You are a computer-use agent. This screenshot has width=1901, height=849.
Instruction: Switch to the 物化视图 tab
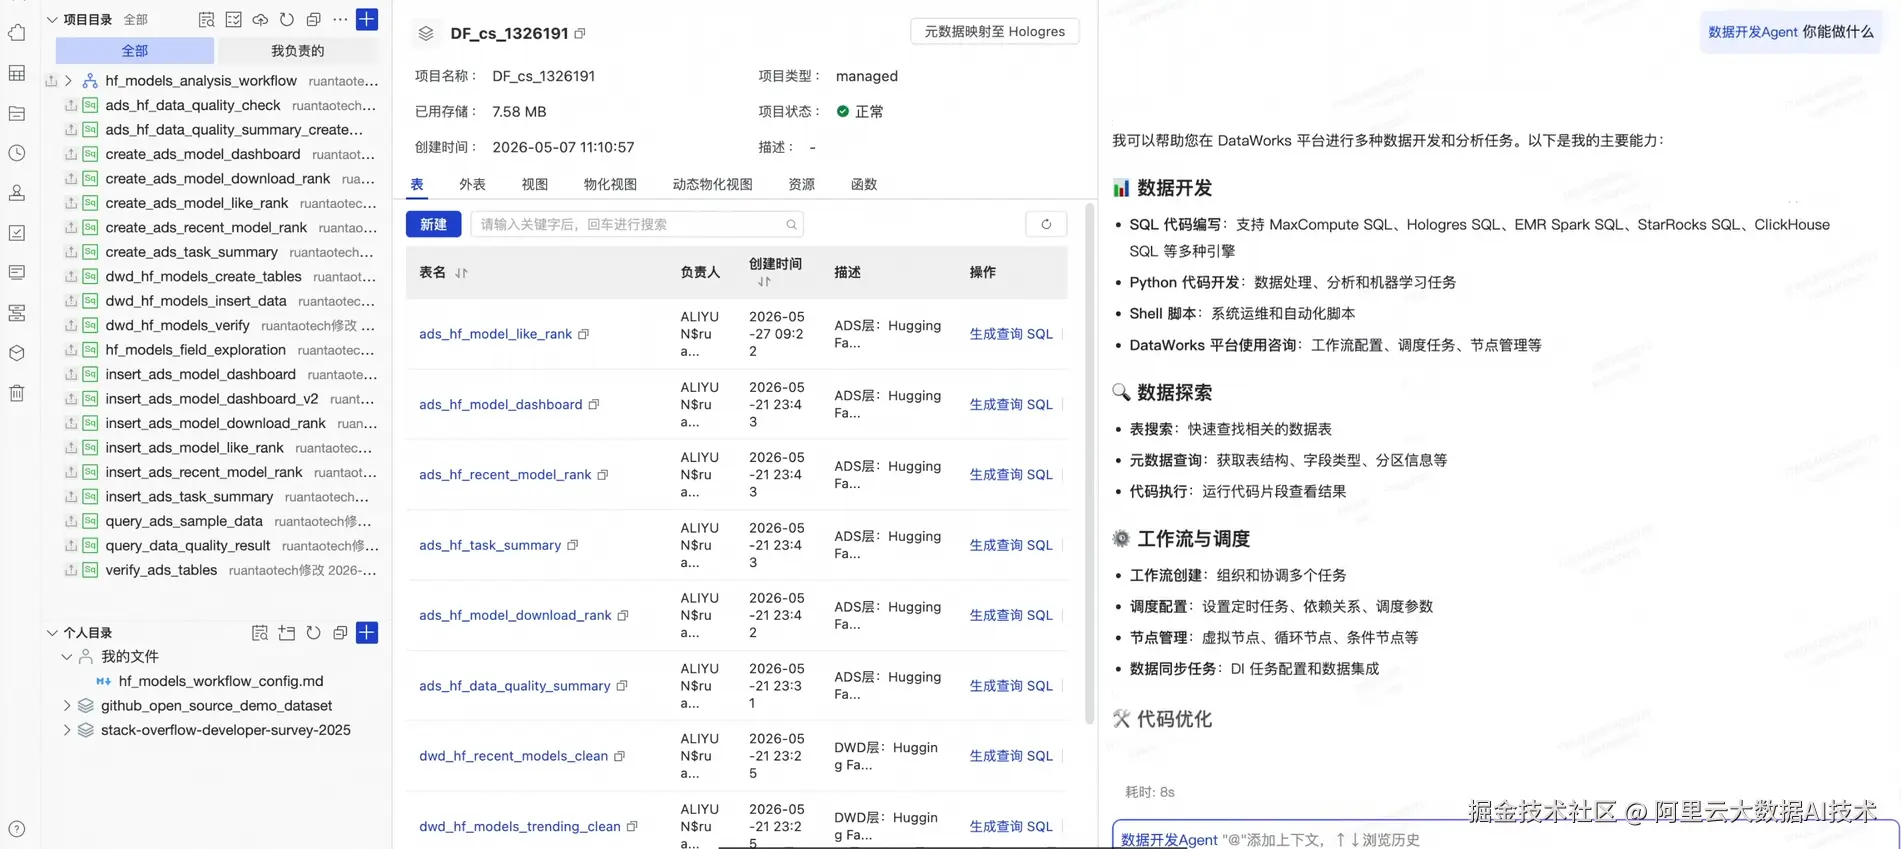coord(610,184)
